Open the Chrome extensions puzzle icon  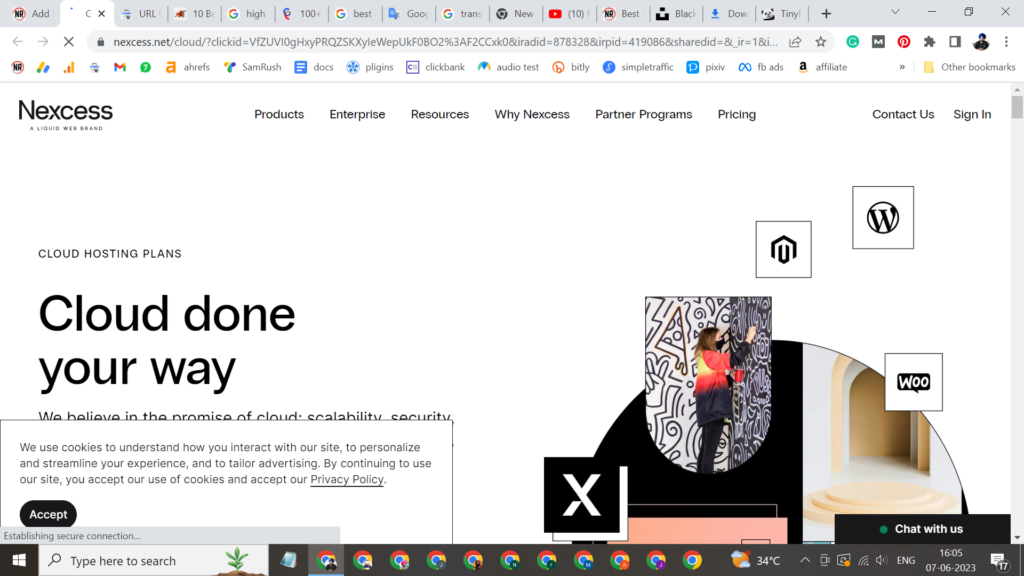click(929, 42)
